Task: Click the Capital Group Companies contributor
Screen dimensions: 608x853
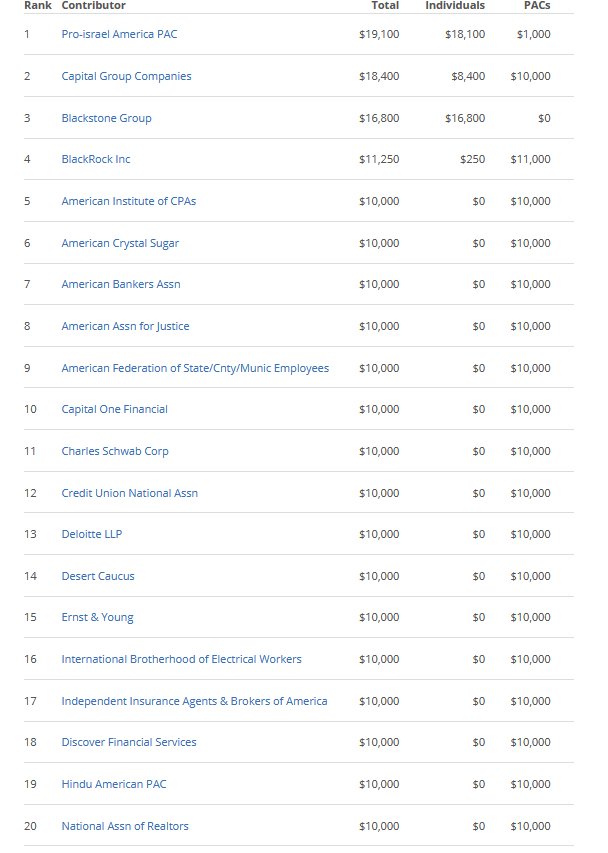Action: tap(126, 76)
